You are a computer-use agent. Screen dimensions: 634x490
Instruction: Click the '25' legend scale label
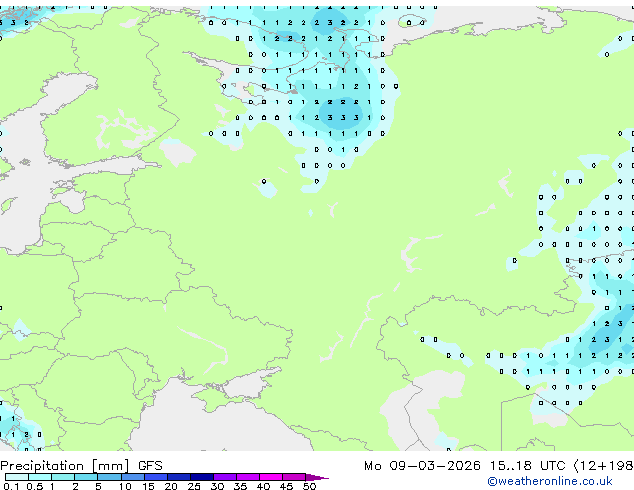[x=194, y=486]
